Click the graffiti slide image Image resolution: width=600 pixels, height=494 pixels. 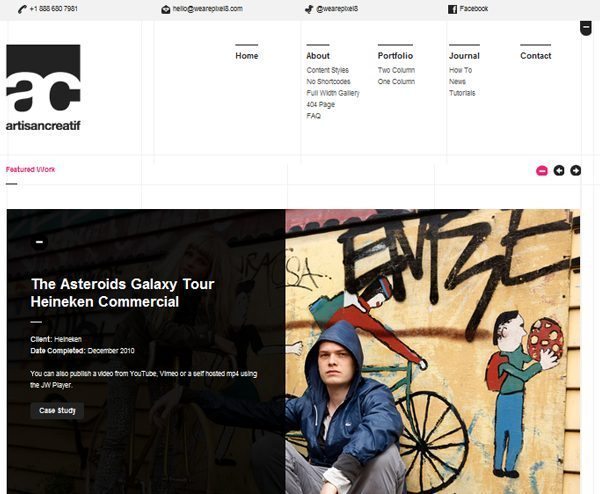tap(432, 351)
